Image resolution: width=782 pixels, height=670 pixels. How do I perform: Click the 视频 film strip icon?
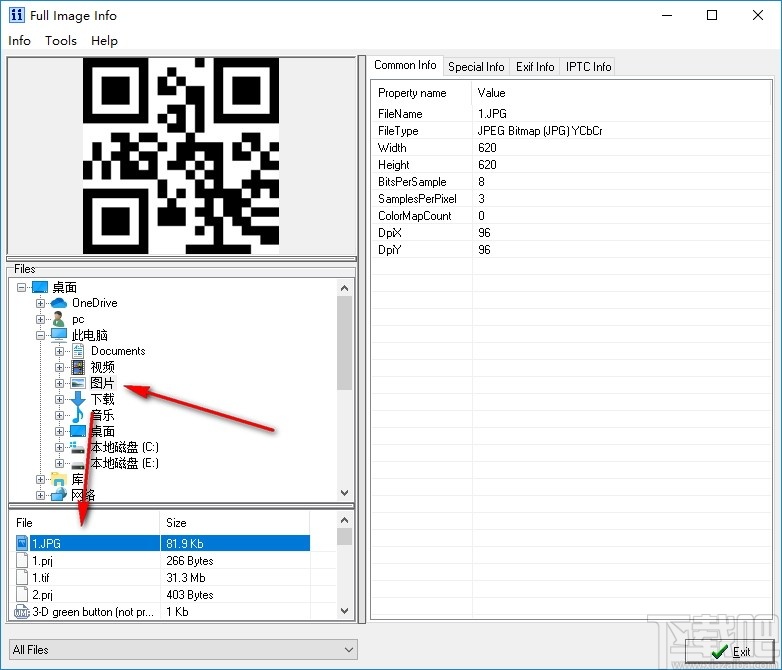78,367
